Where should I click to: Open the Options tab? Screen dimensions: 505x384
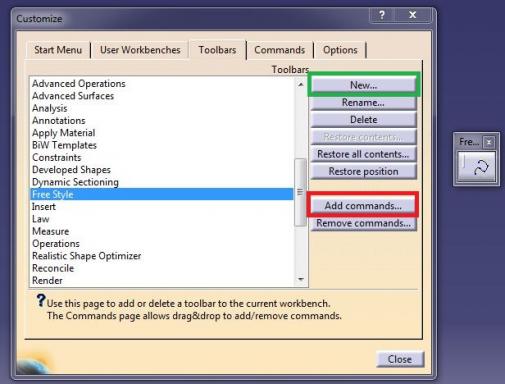pos(340,50)
